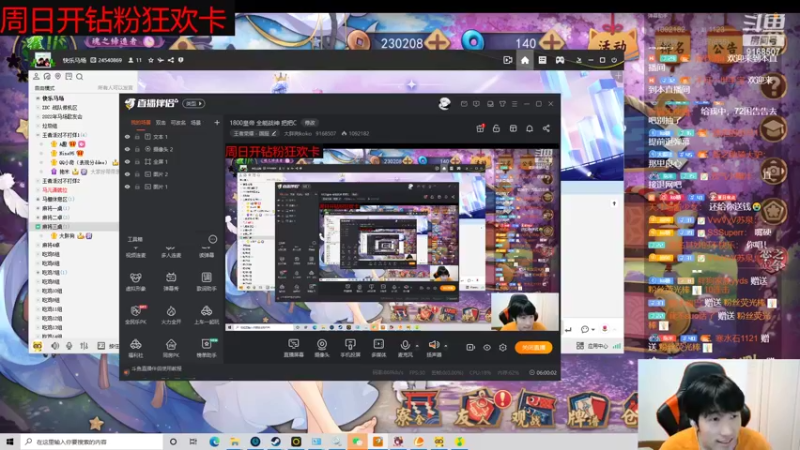Open the 弹幕秀 danmaku show tool
The height and width of the screenshot is (450, 800).
tap(171, 282)
